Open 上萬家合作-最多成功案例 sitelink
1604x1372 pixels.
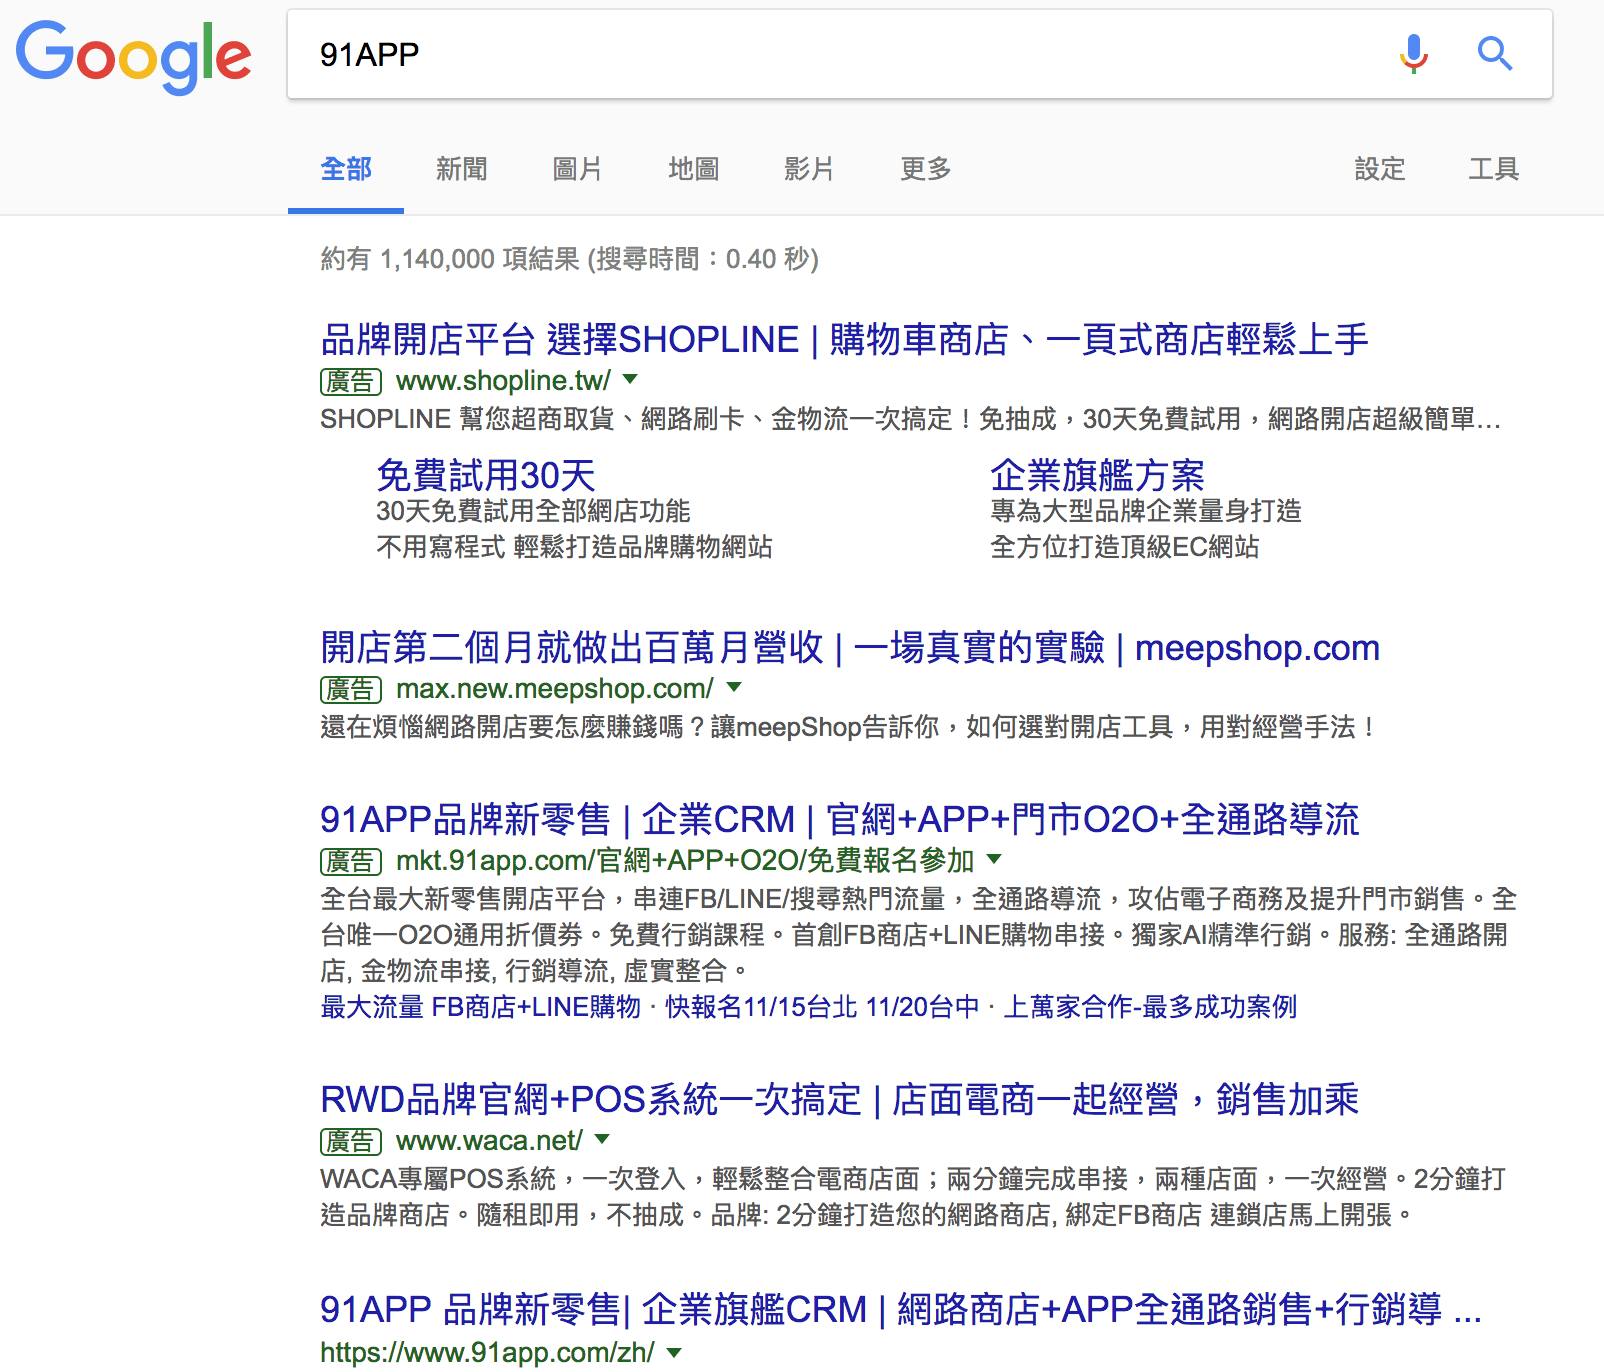point(1150,1007)
